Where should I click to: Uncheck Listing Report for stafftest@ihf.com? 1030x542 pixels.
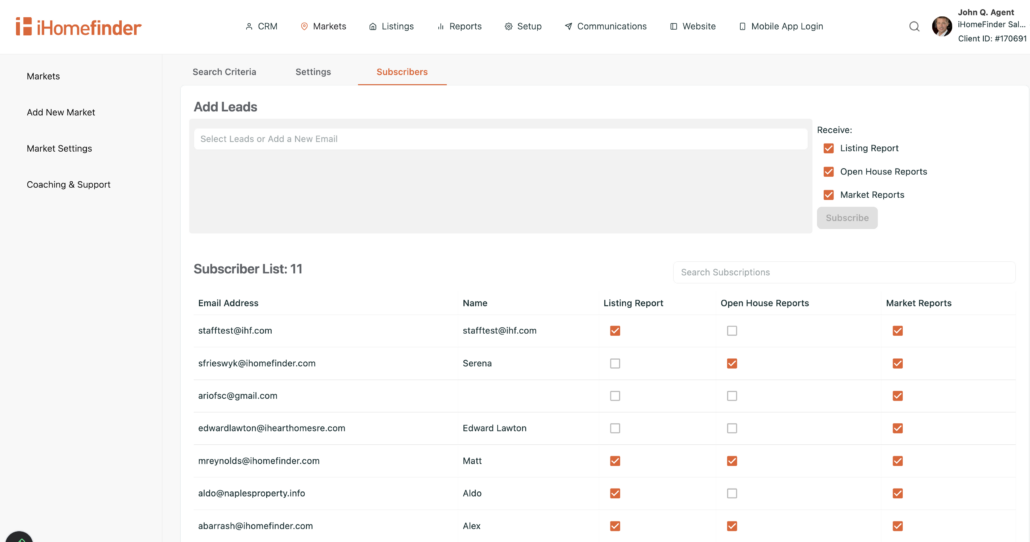(x=615, y=330)
